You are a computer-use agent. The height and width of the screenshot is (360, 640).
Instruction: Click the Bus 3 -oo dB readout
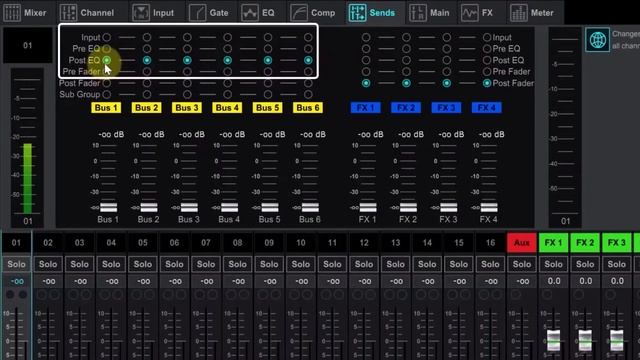191,134
